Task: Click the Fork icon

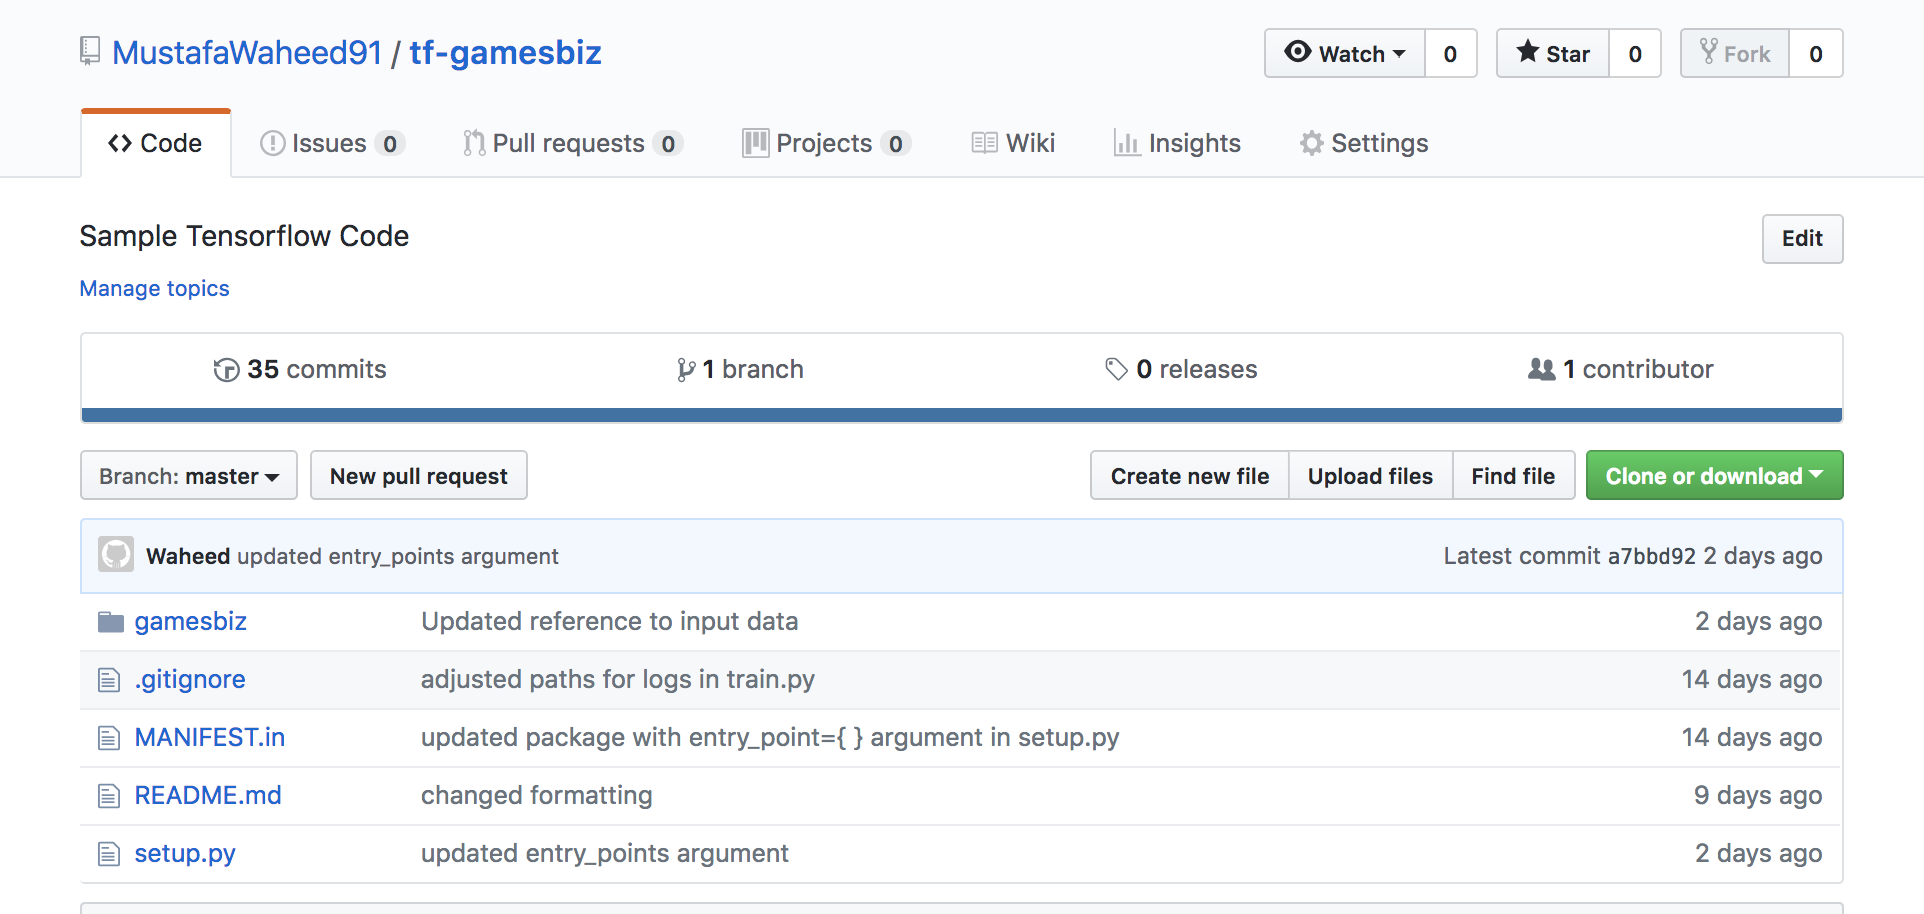Action: pos(1709,52)
